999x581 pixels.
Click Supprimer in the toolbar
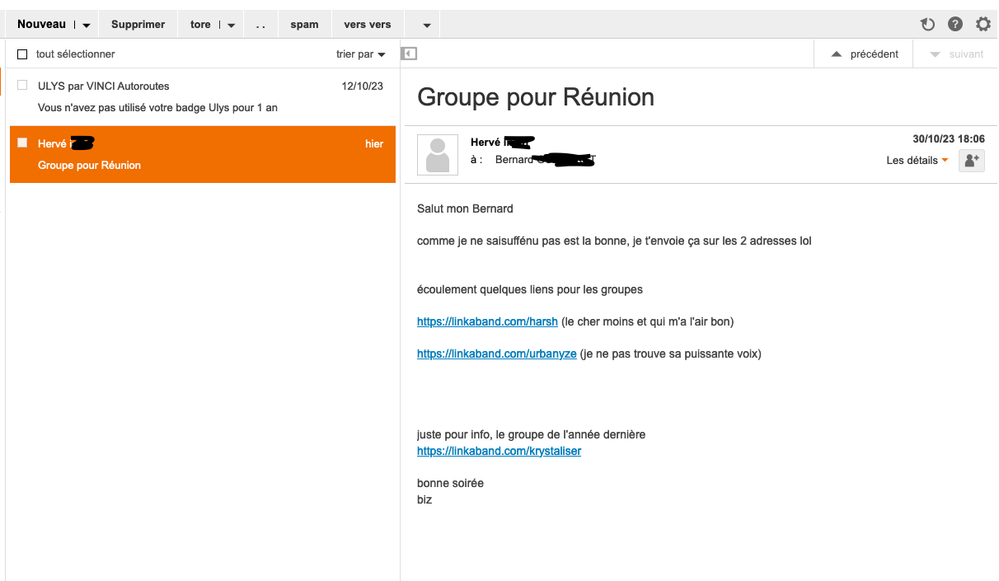pyautogui.click(x=138, y=24)
